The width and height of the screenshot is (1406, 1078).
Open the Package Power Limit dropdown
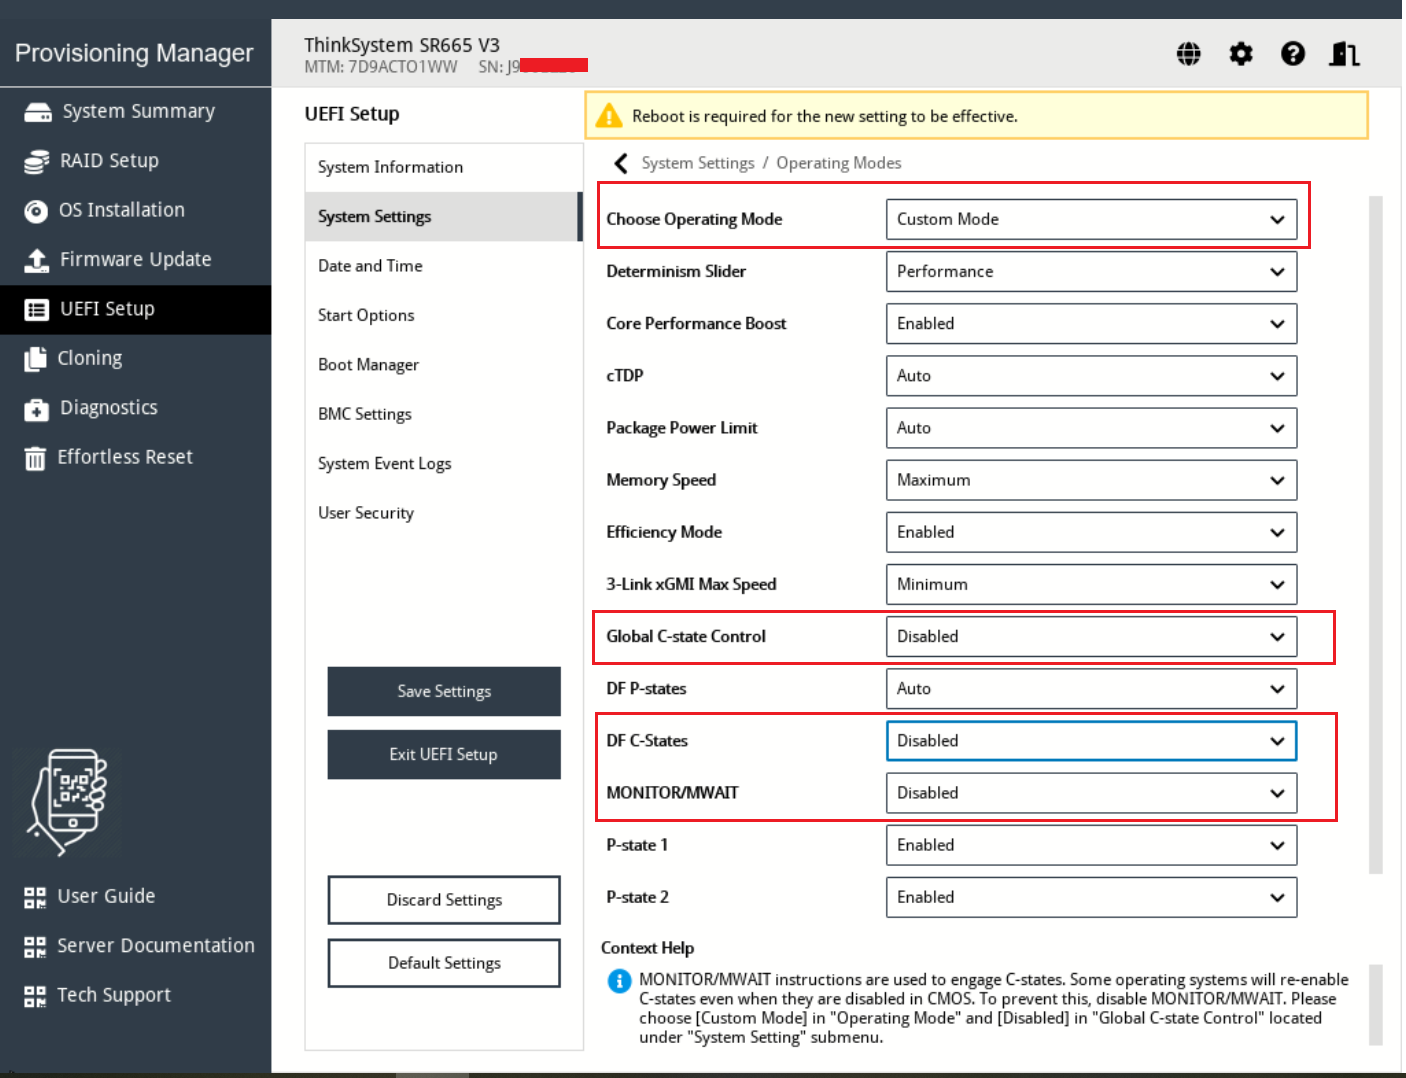click(x=1091, y=428)
